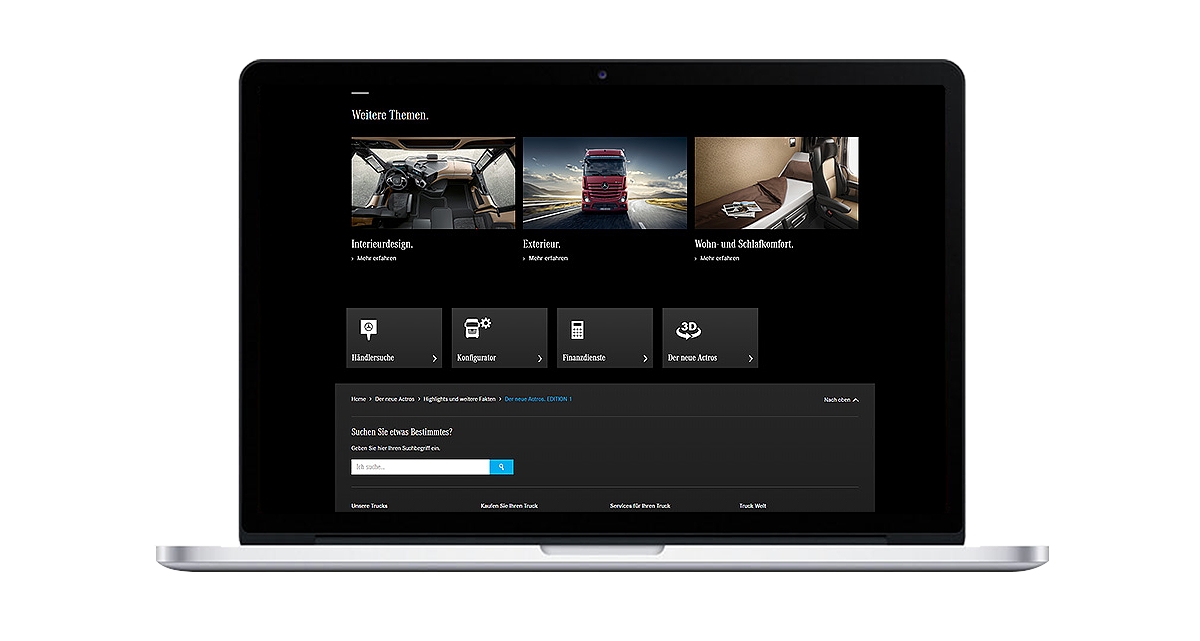Viewport: 1200px width, 641px height.
Task: Click the arrow on the Finanzdienste tile
Action: (645, 358)
